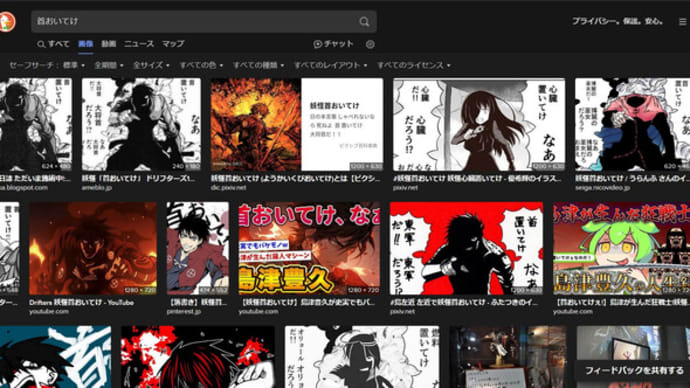
Task: Expand the 全期間 time filter dropdown
Action: [108, 65]
